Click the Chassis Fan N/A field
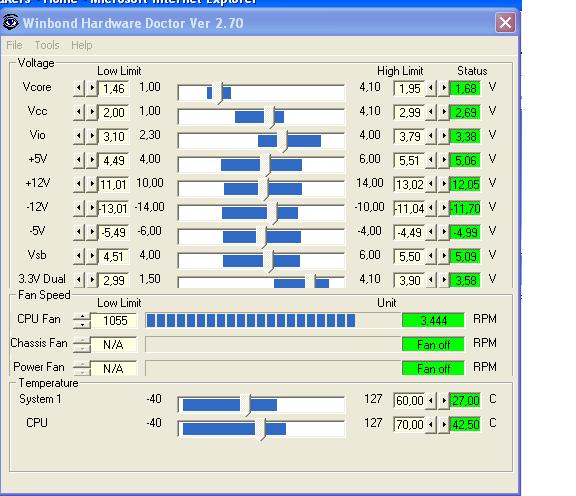The image size is (576, 496). (114, 344)
